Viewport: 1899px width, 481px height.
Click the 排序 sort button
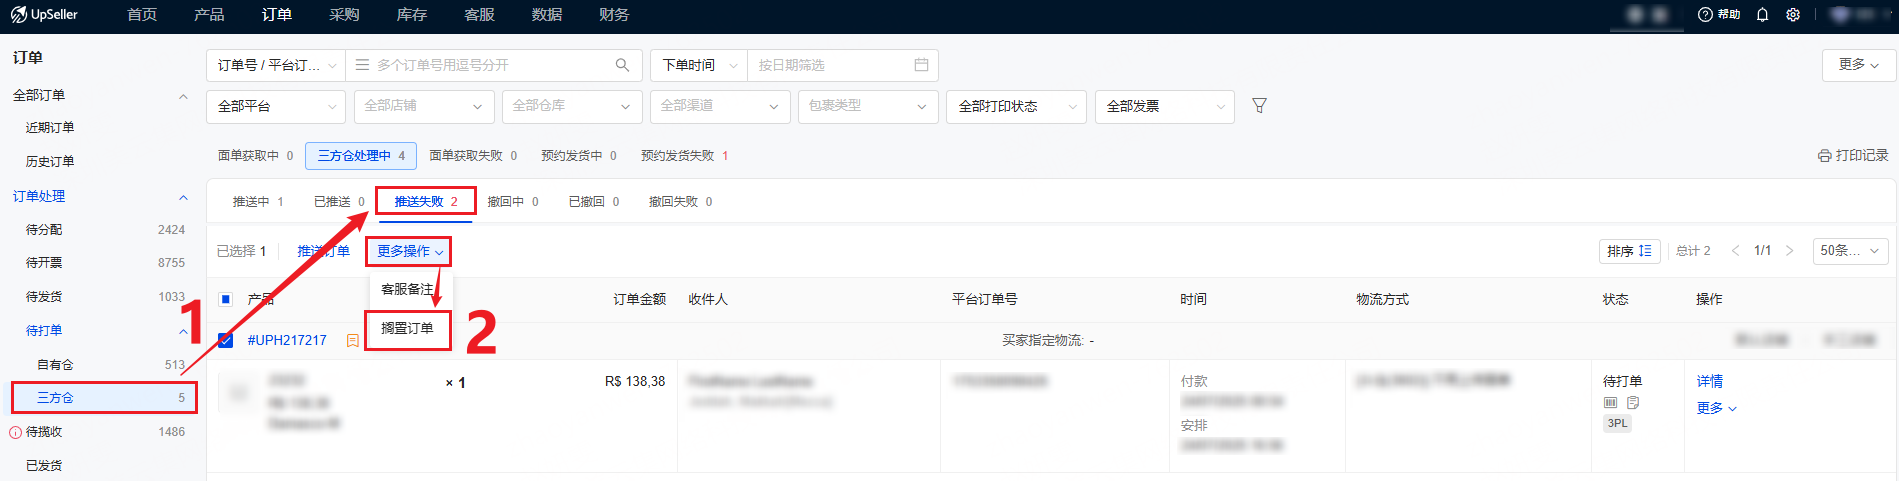click(x=1629, y=251)
